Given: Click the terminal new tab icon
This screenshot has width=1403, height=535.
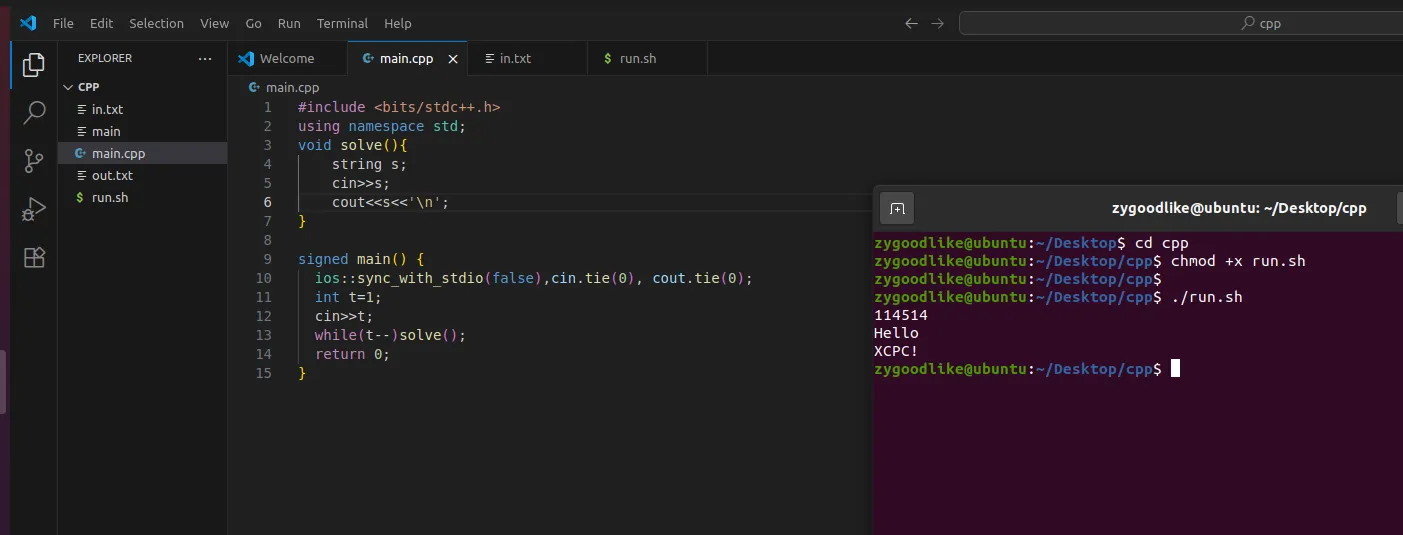Looking at the screenshot, I should 898,209.
